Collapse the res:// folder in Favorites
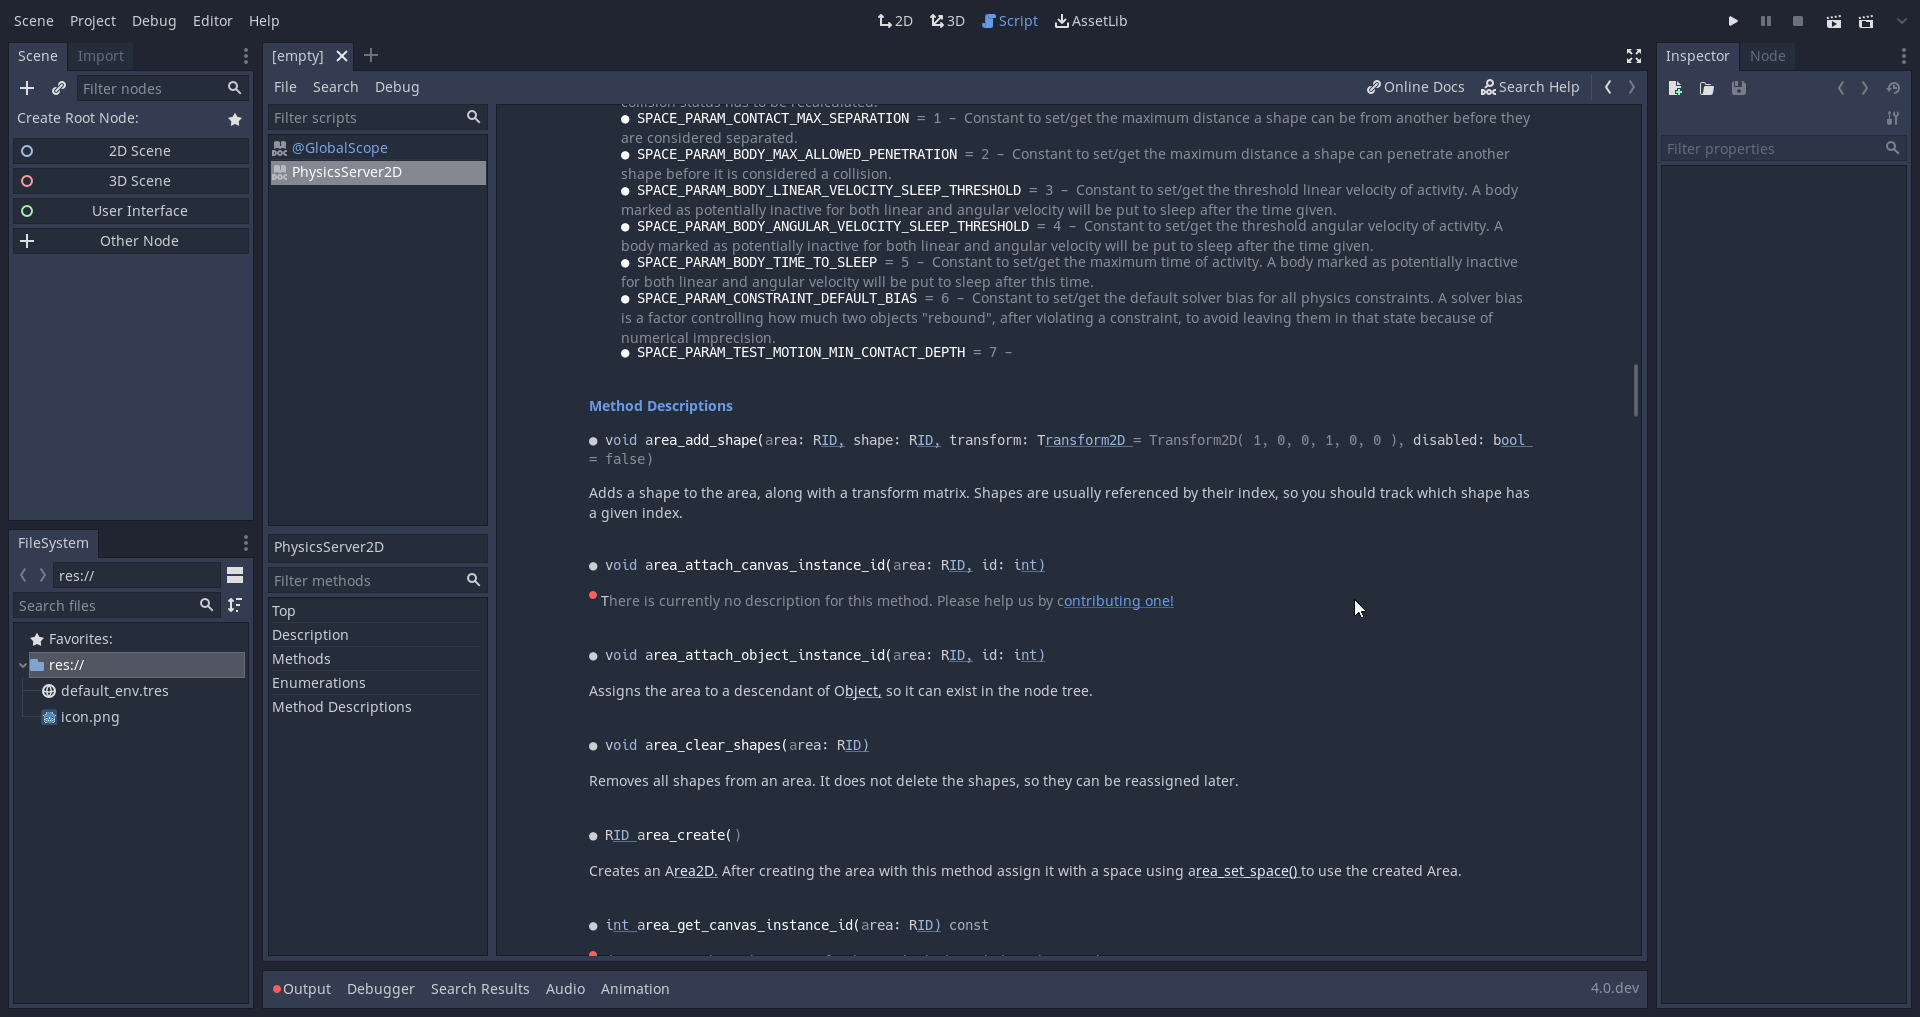 22,665
